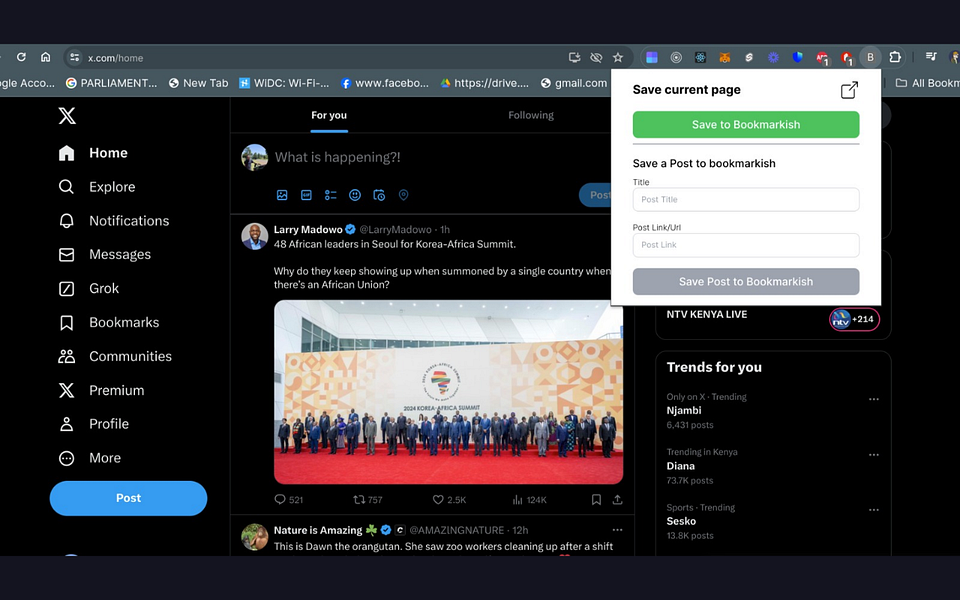The width and height of the screenshot is (960, 600).
Task: Click the crossed-out eye tracking icon
Action: (x=596, y=58)
